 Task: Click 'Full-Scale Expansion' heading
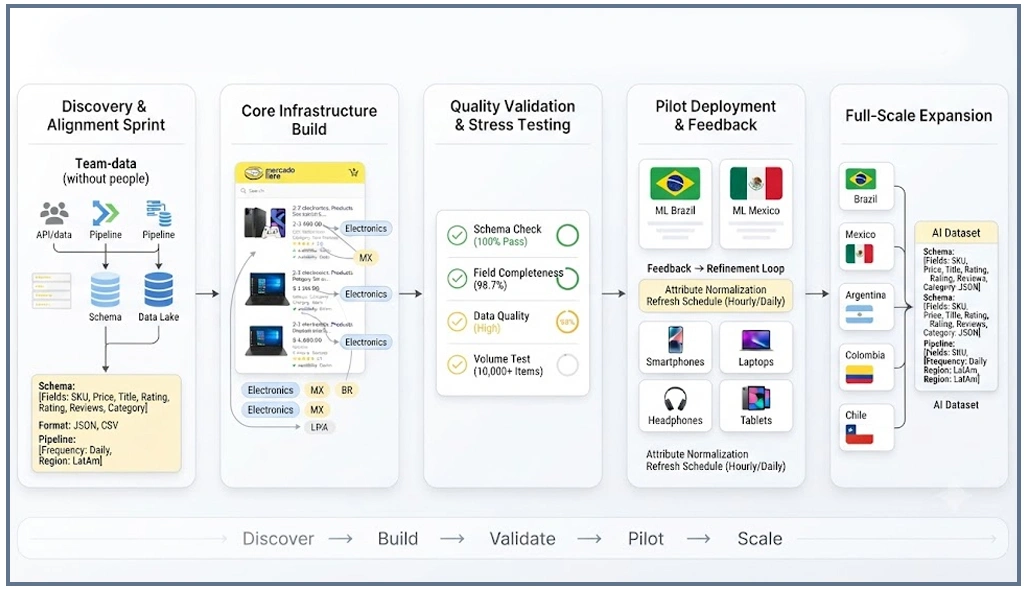[x=919, y=116]
